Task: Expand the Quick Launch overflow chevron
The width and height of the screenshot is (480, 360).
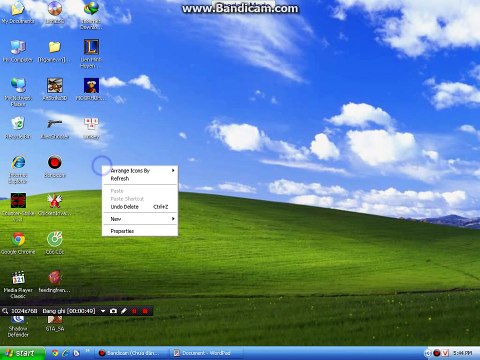Action: click(88, 351)
